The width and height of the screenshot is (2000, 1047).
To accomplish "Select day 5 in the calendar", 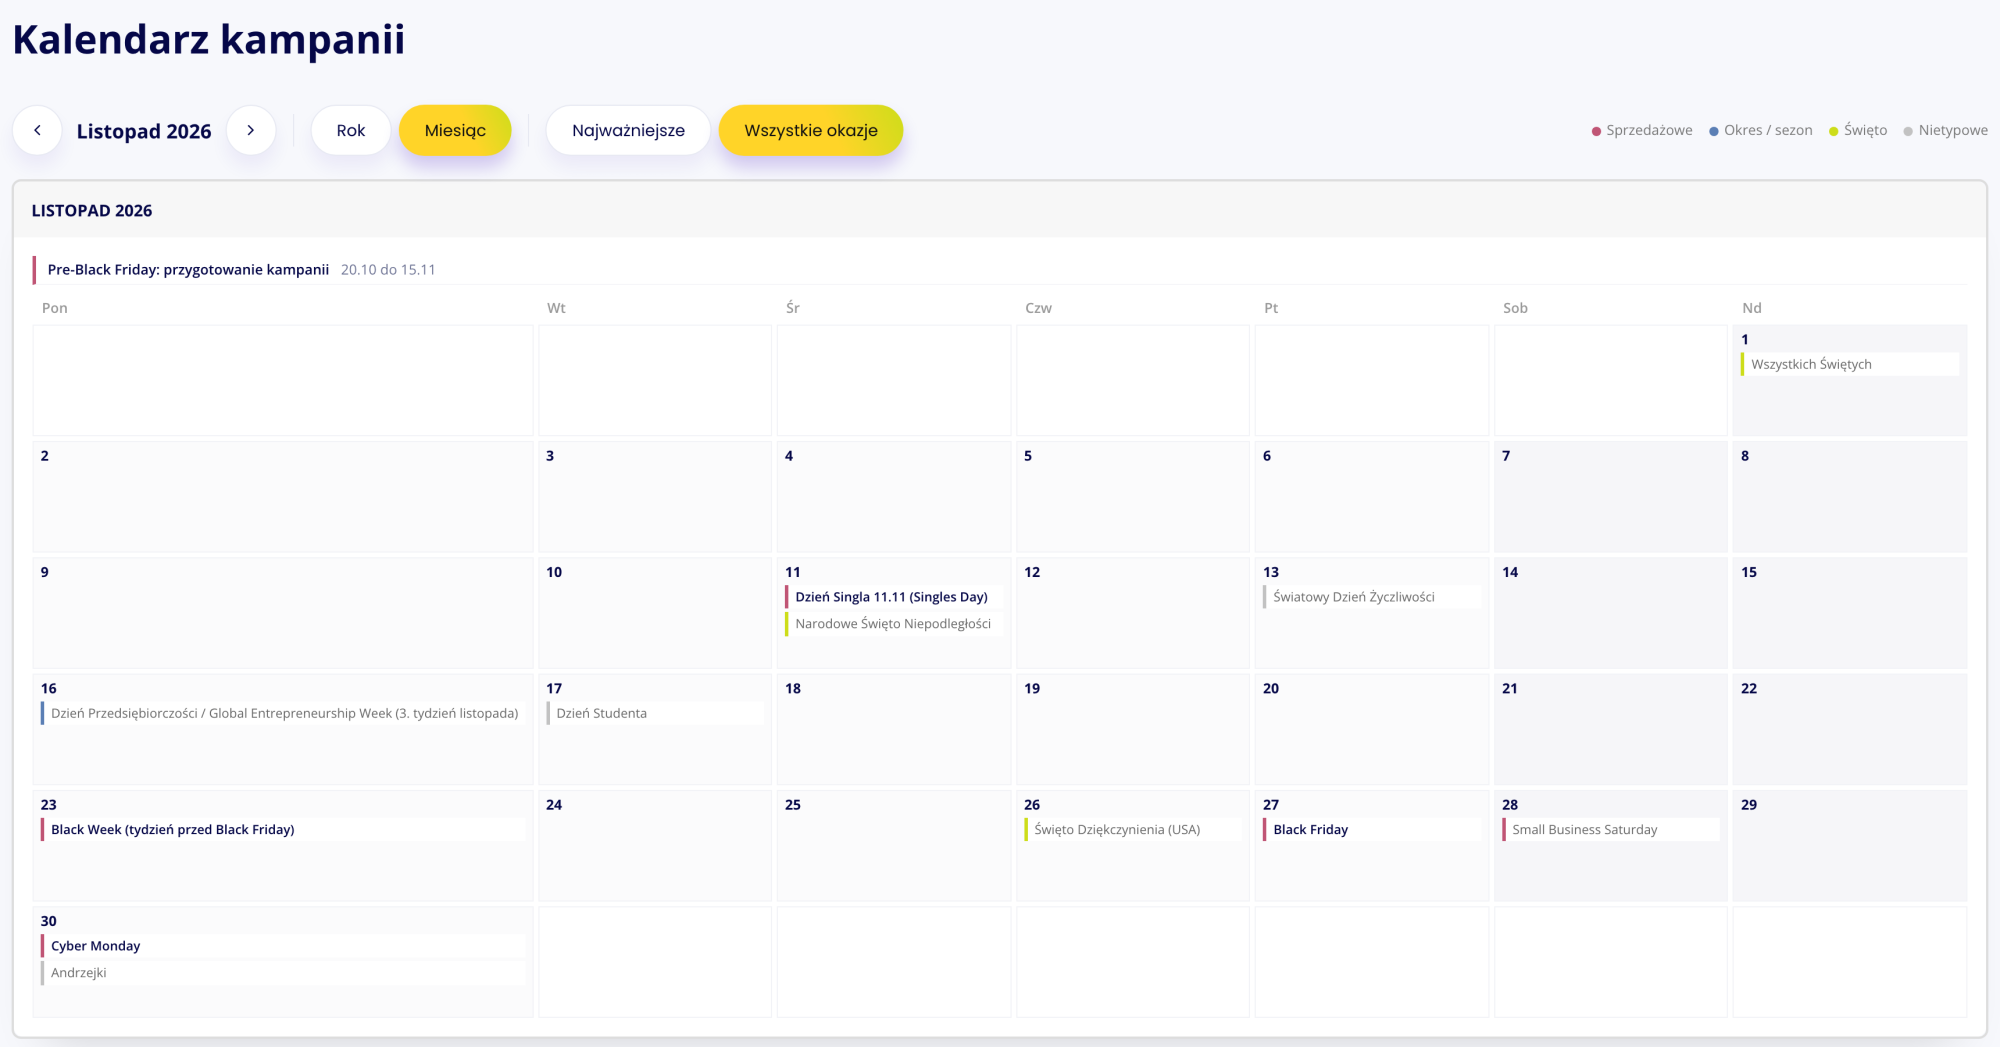I will (x=1133, y=497).
